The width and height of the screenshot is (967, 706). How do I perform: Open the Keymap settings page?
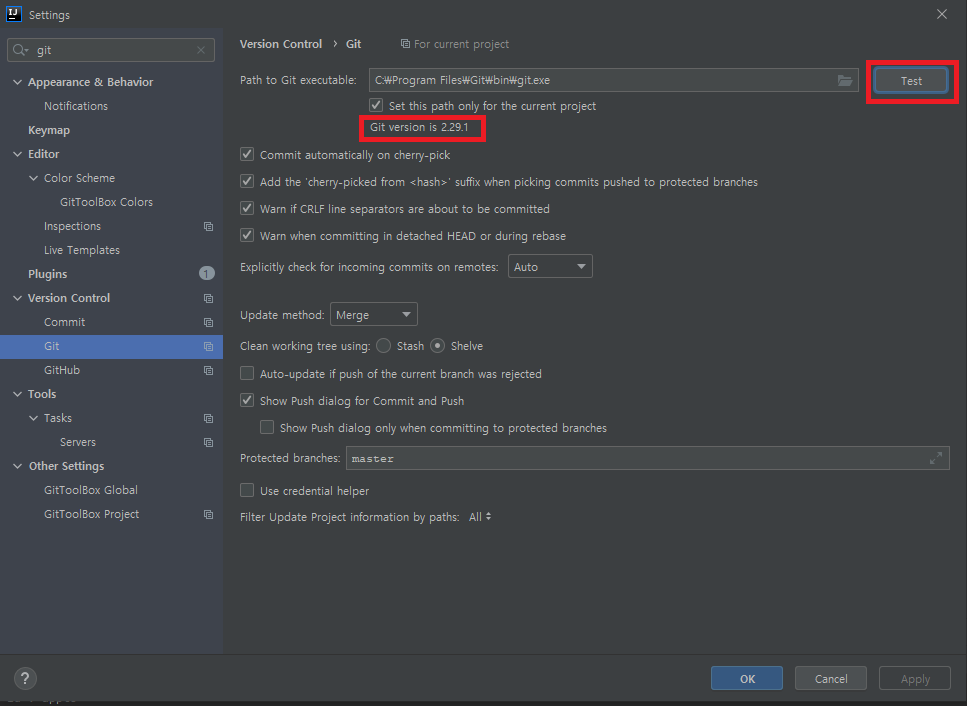pyautogui.click(x=49, y=130)
